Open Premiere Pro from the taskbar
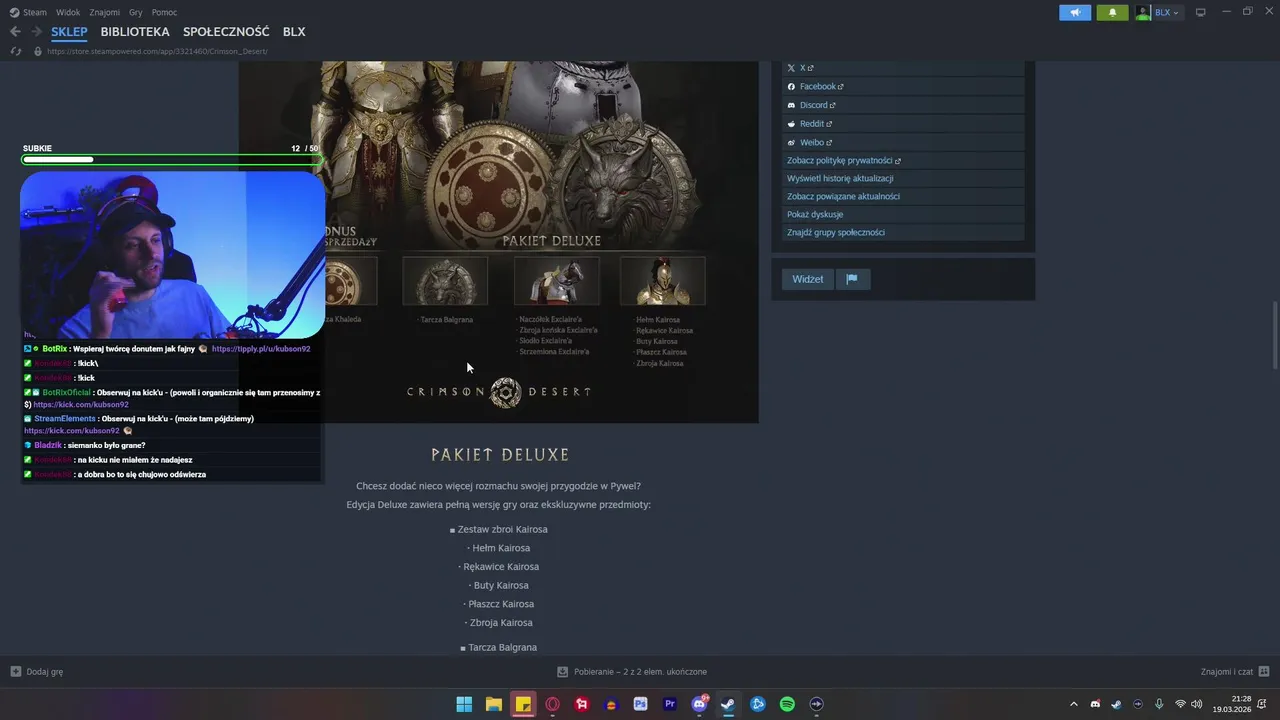Screen dimensions: 1280x720 tap(670, 704)
